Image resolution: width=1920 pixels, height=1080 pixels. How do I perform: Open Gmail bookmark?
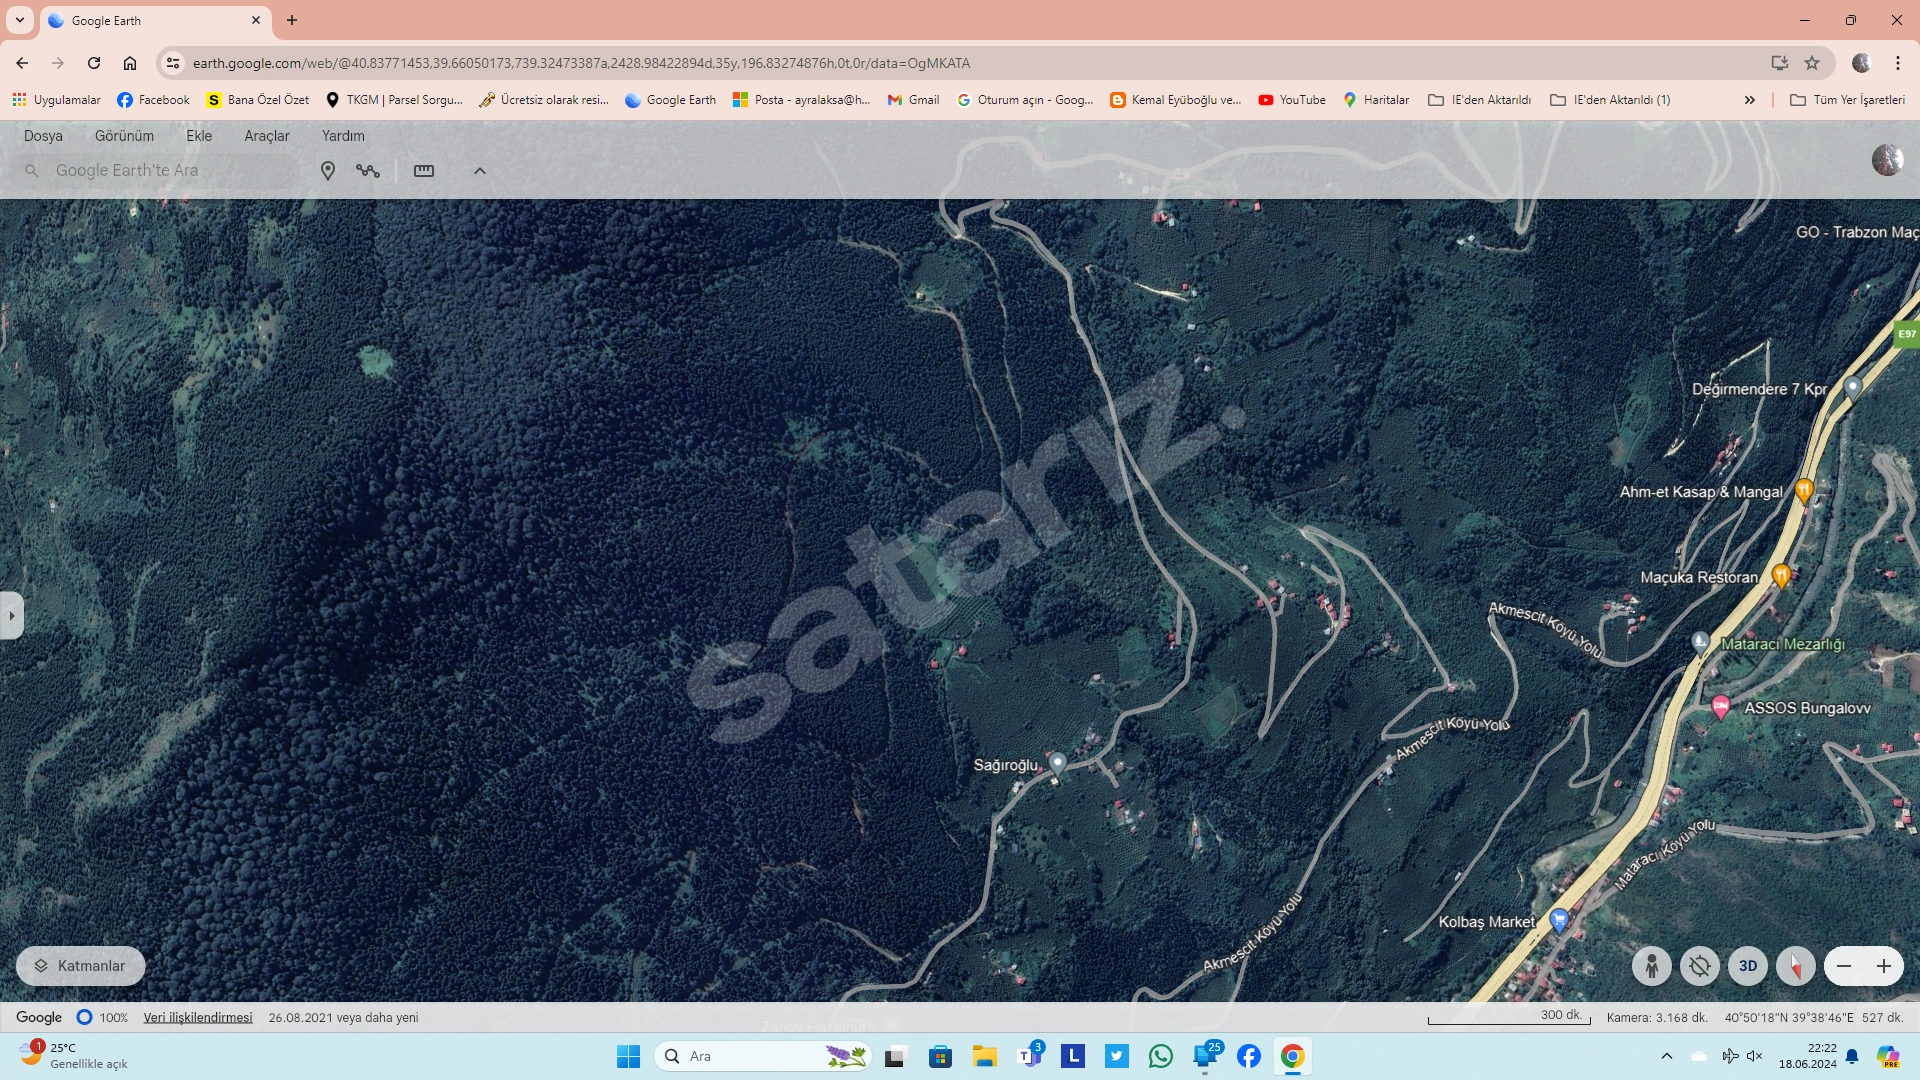coord(913,100)
